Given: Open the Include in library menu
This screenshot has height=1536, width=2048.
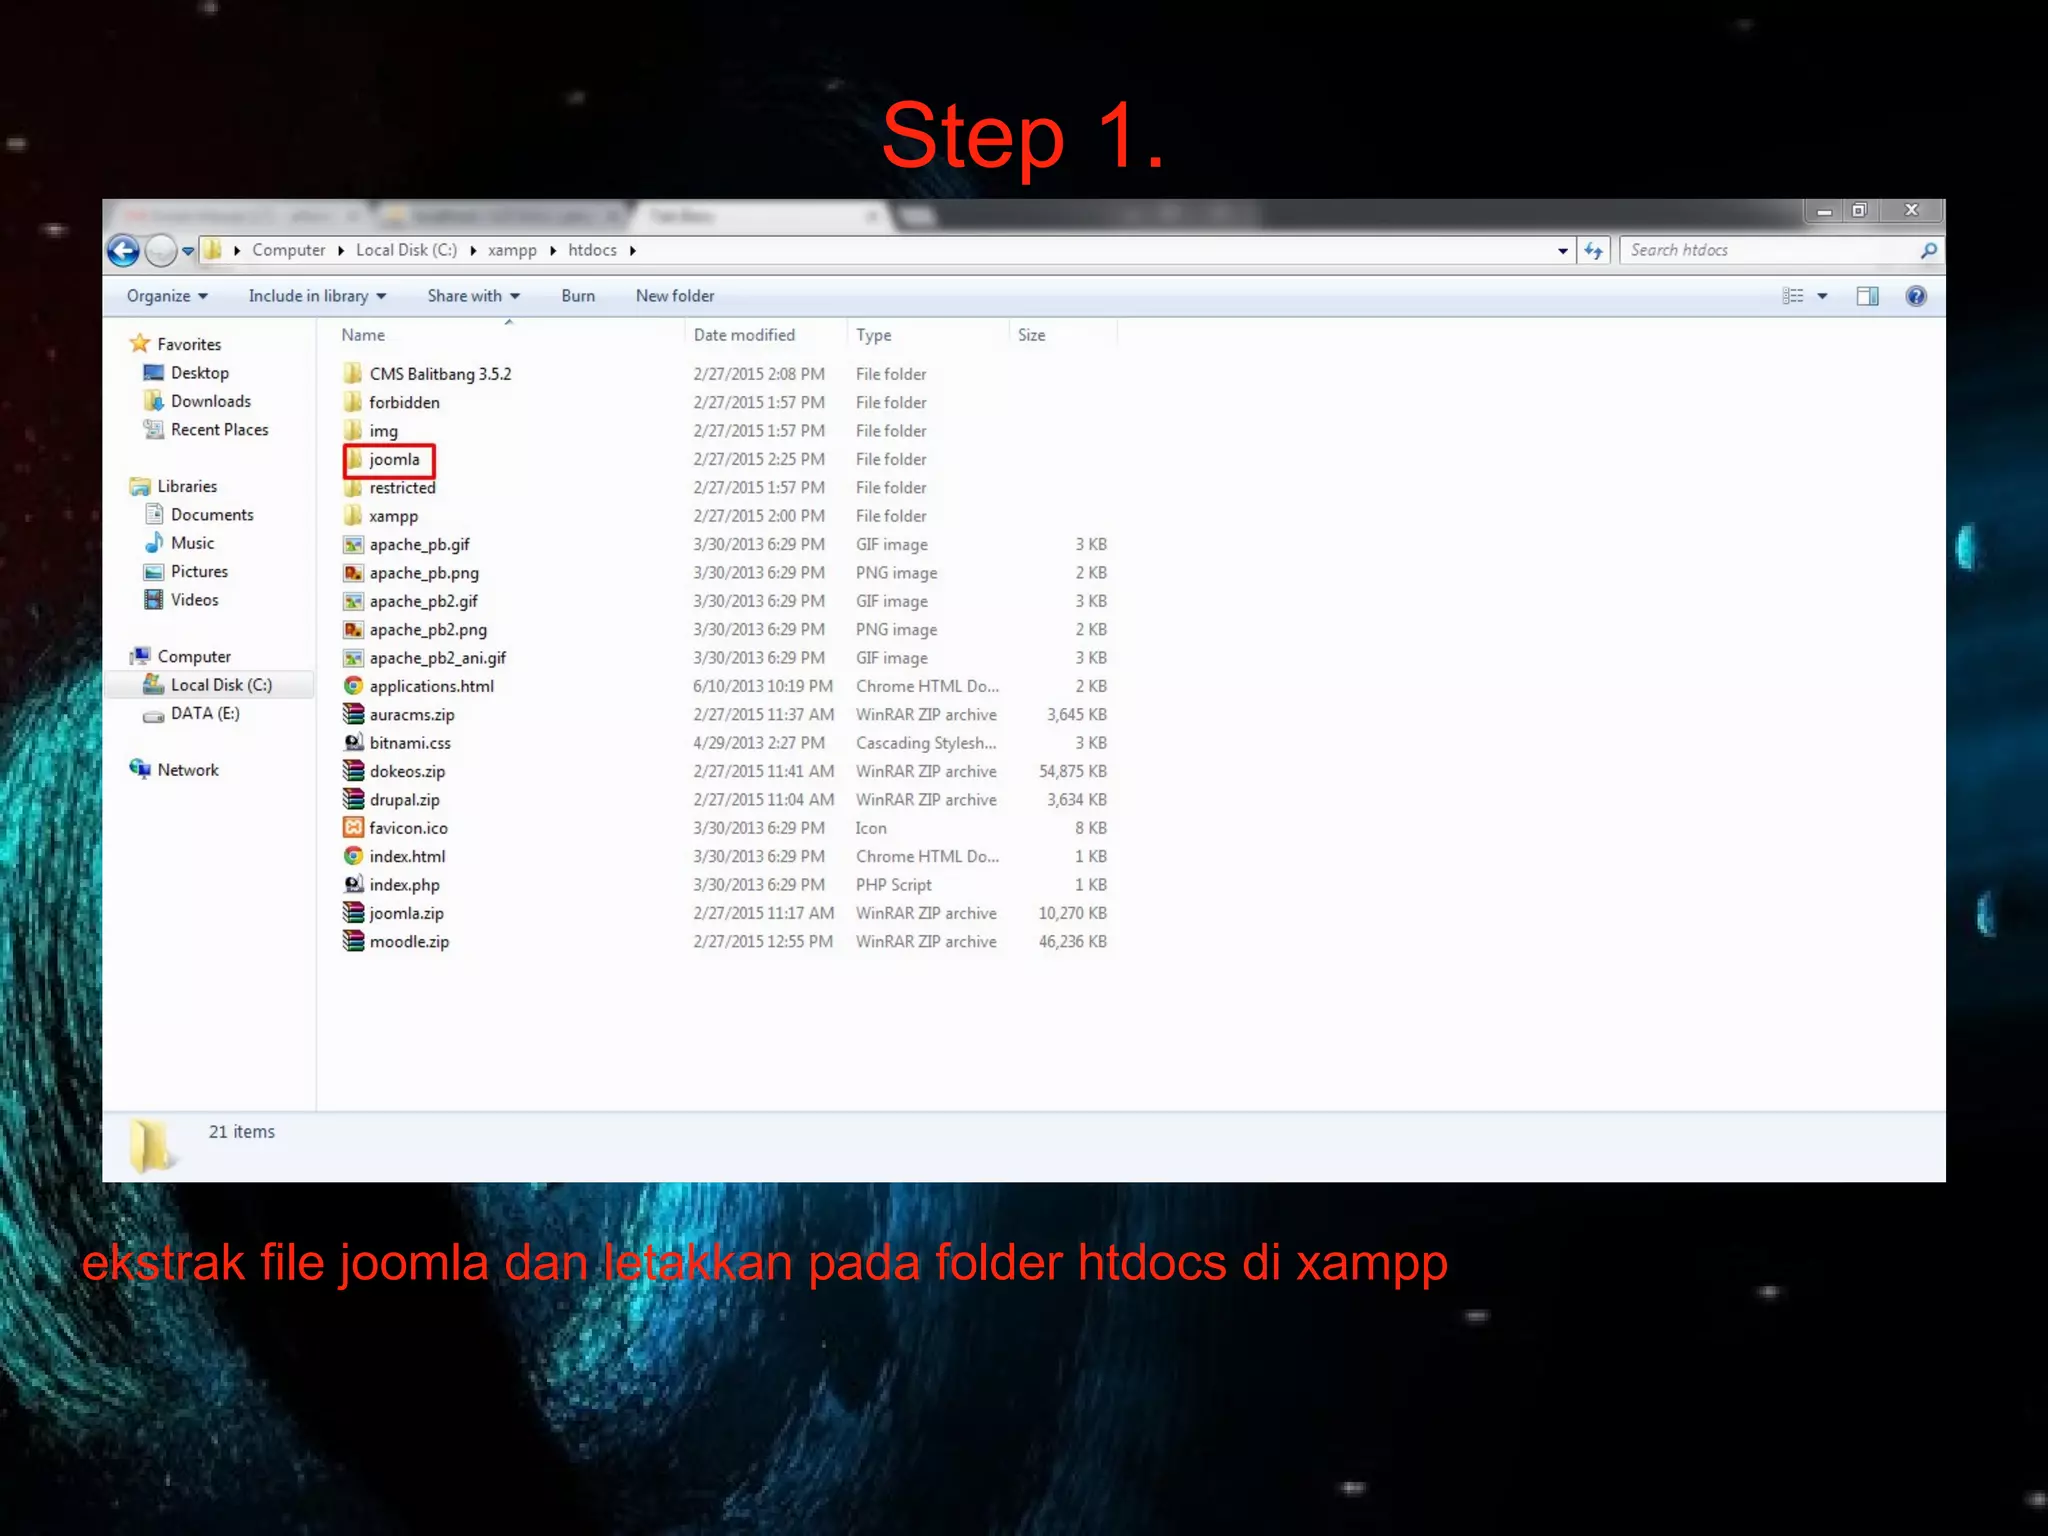Looking at the screenshot, I should tap(317, 296).
